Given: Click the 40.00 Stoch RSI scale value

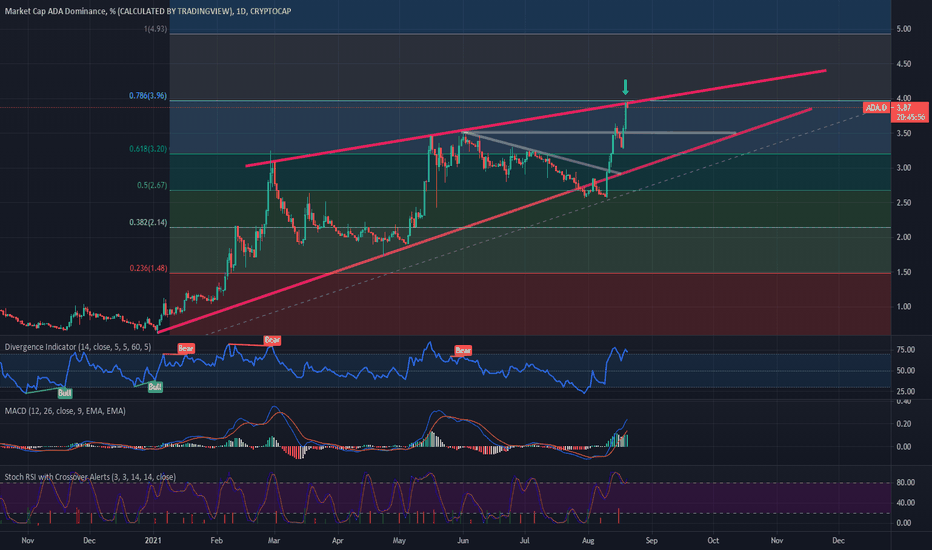Looking at the screenshot, I should (905, 502).
